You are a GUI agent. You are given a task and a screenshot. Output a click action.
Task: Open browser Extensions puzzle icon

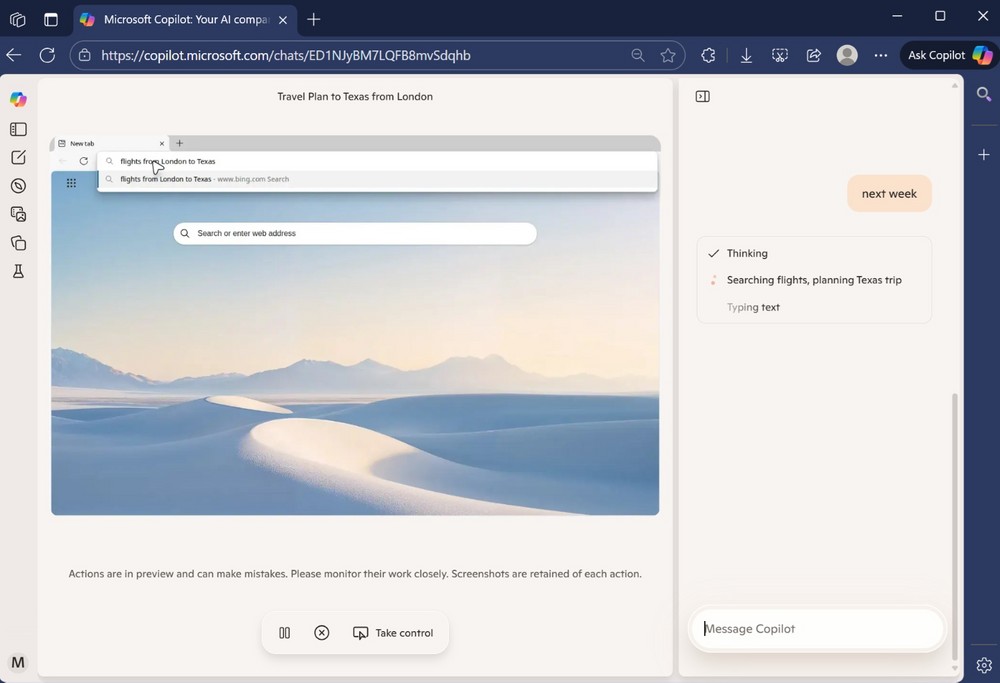pyautogui.click(x=708, y=56)
